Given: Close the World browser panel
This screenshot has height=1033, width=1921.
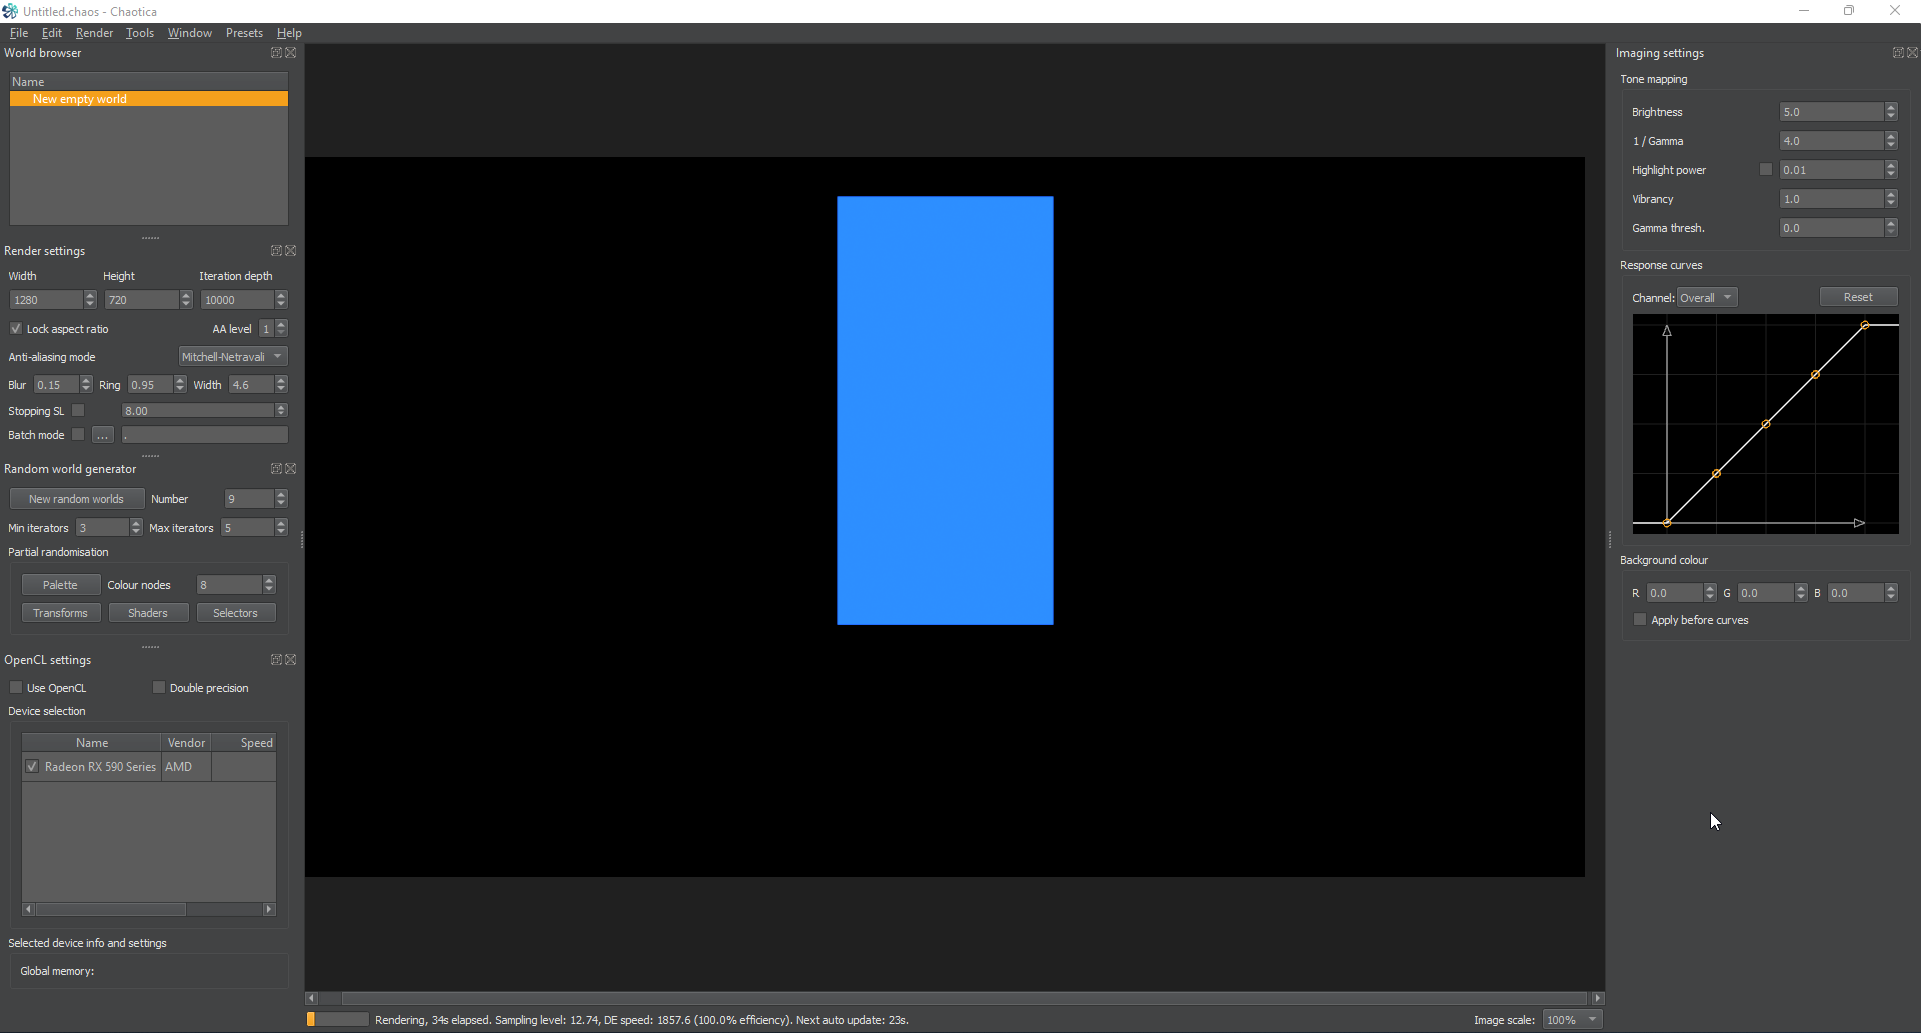Looking at the screenshot, I should [x=291, y=53].
